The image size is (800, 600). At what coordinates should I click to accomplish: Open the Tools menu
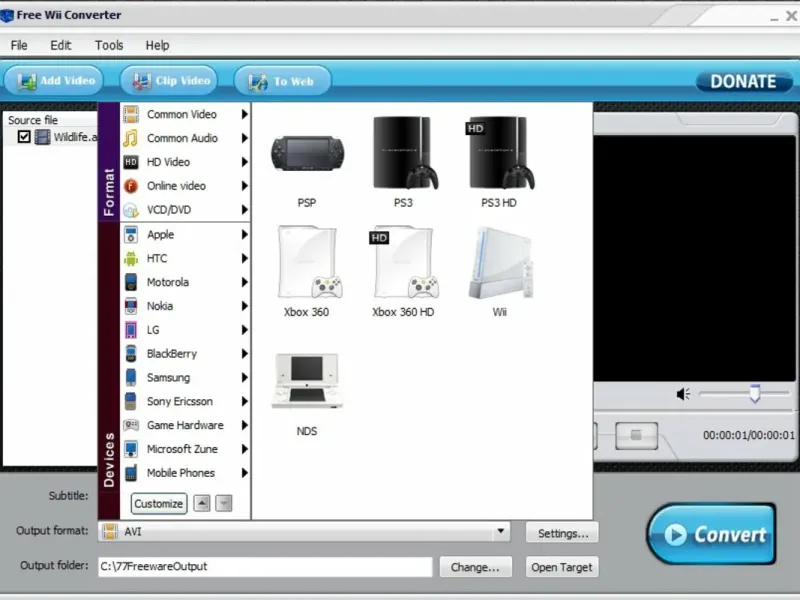[x=109, y=45]
